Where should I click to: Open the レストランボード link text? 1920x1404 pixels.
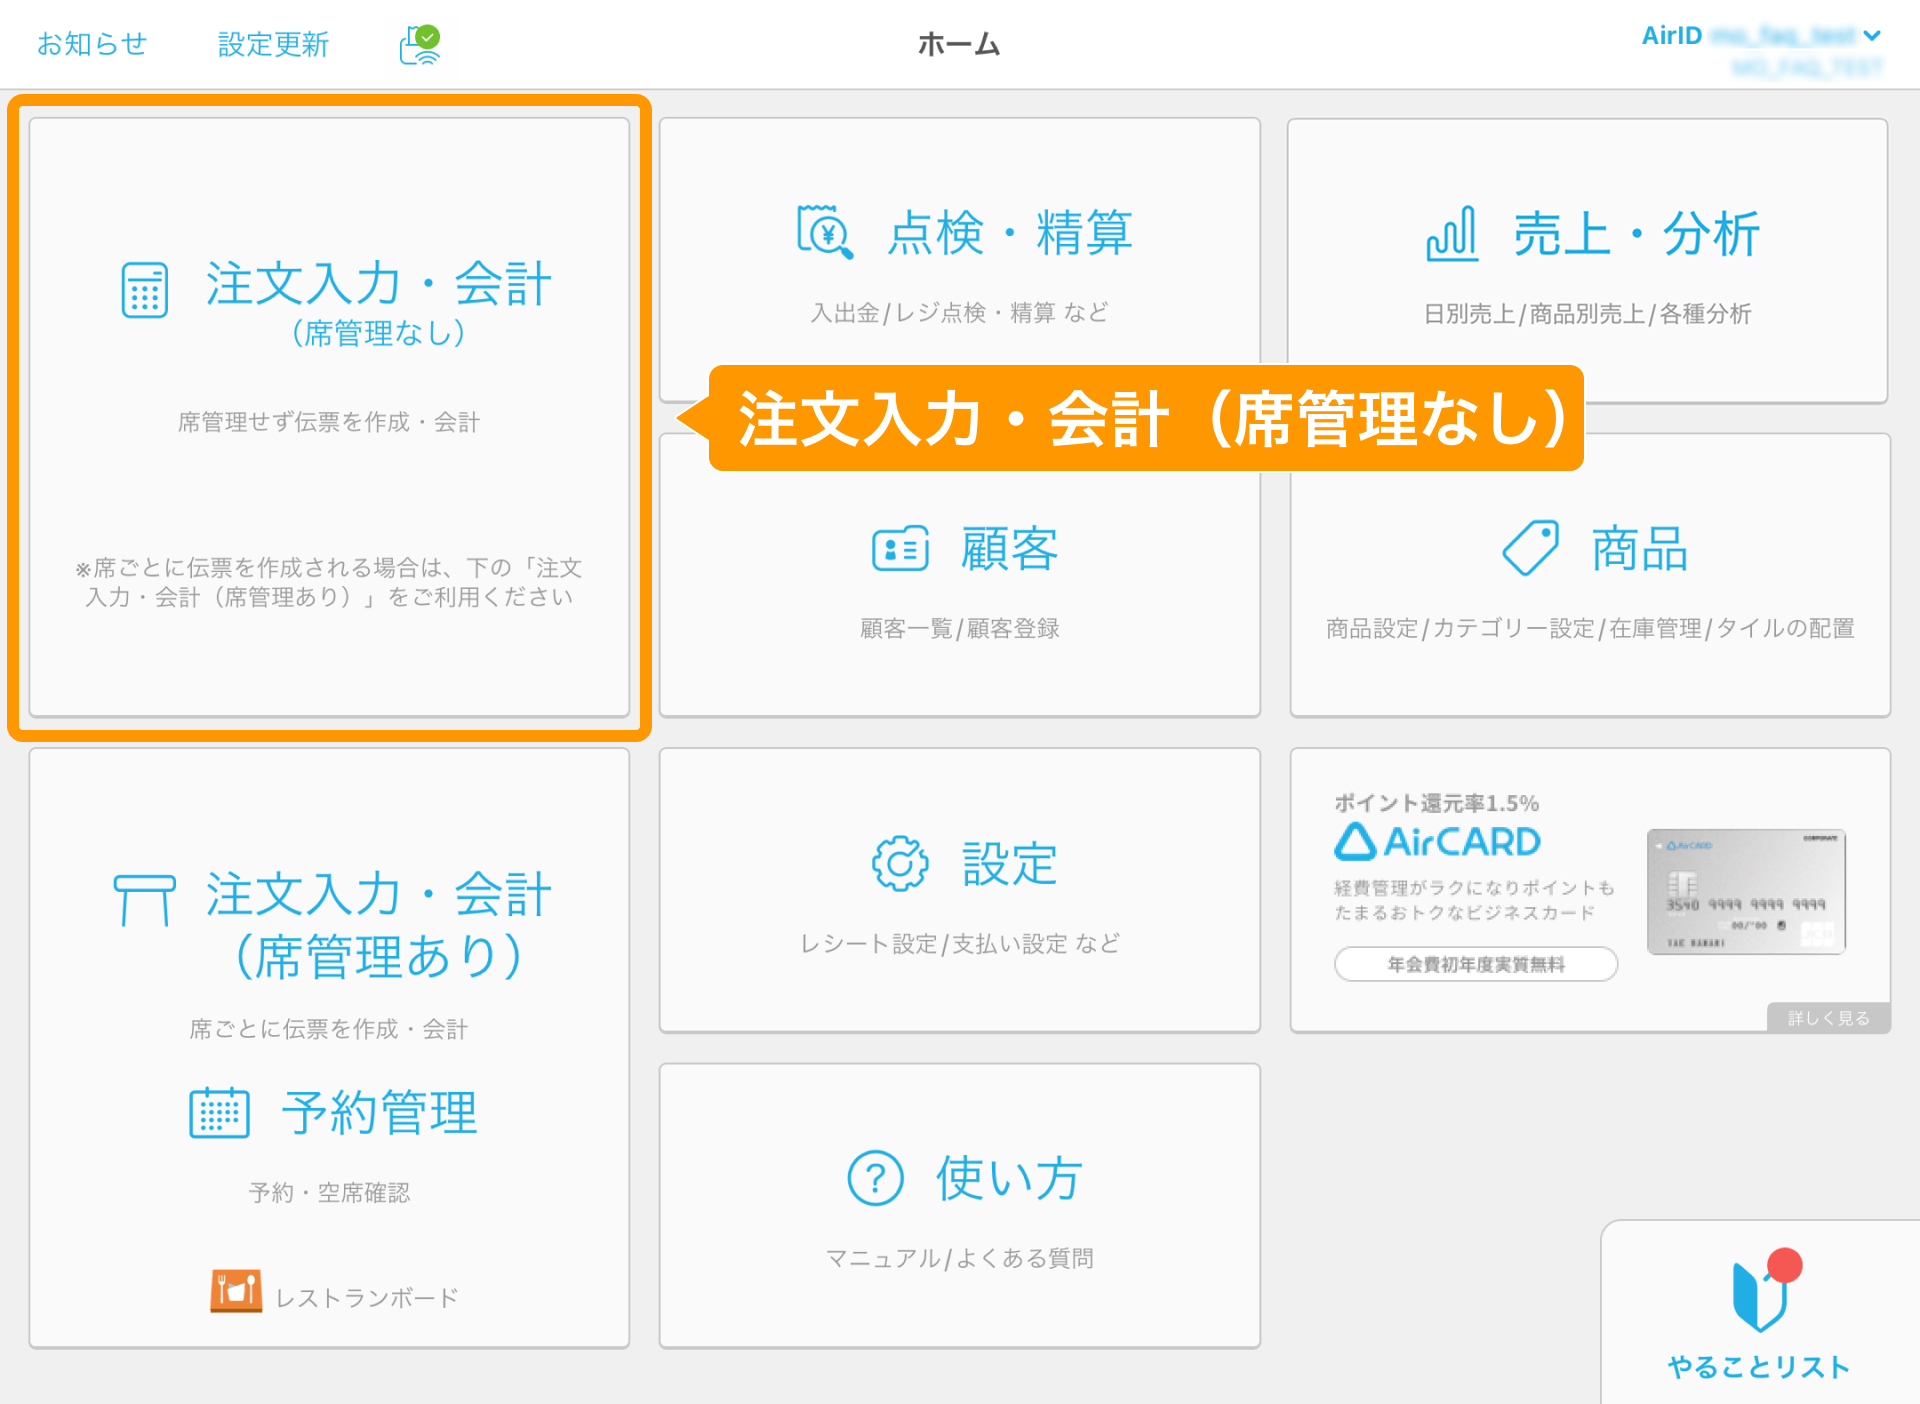tap(367, 1298)
